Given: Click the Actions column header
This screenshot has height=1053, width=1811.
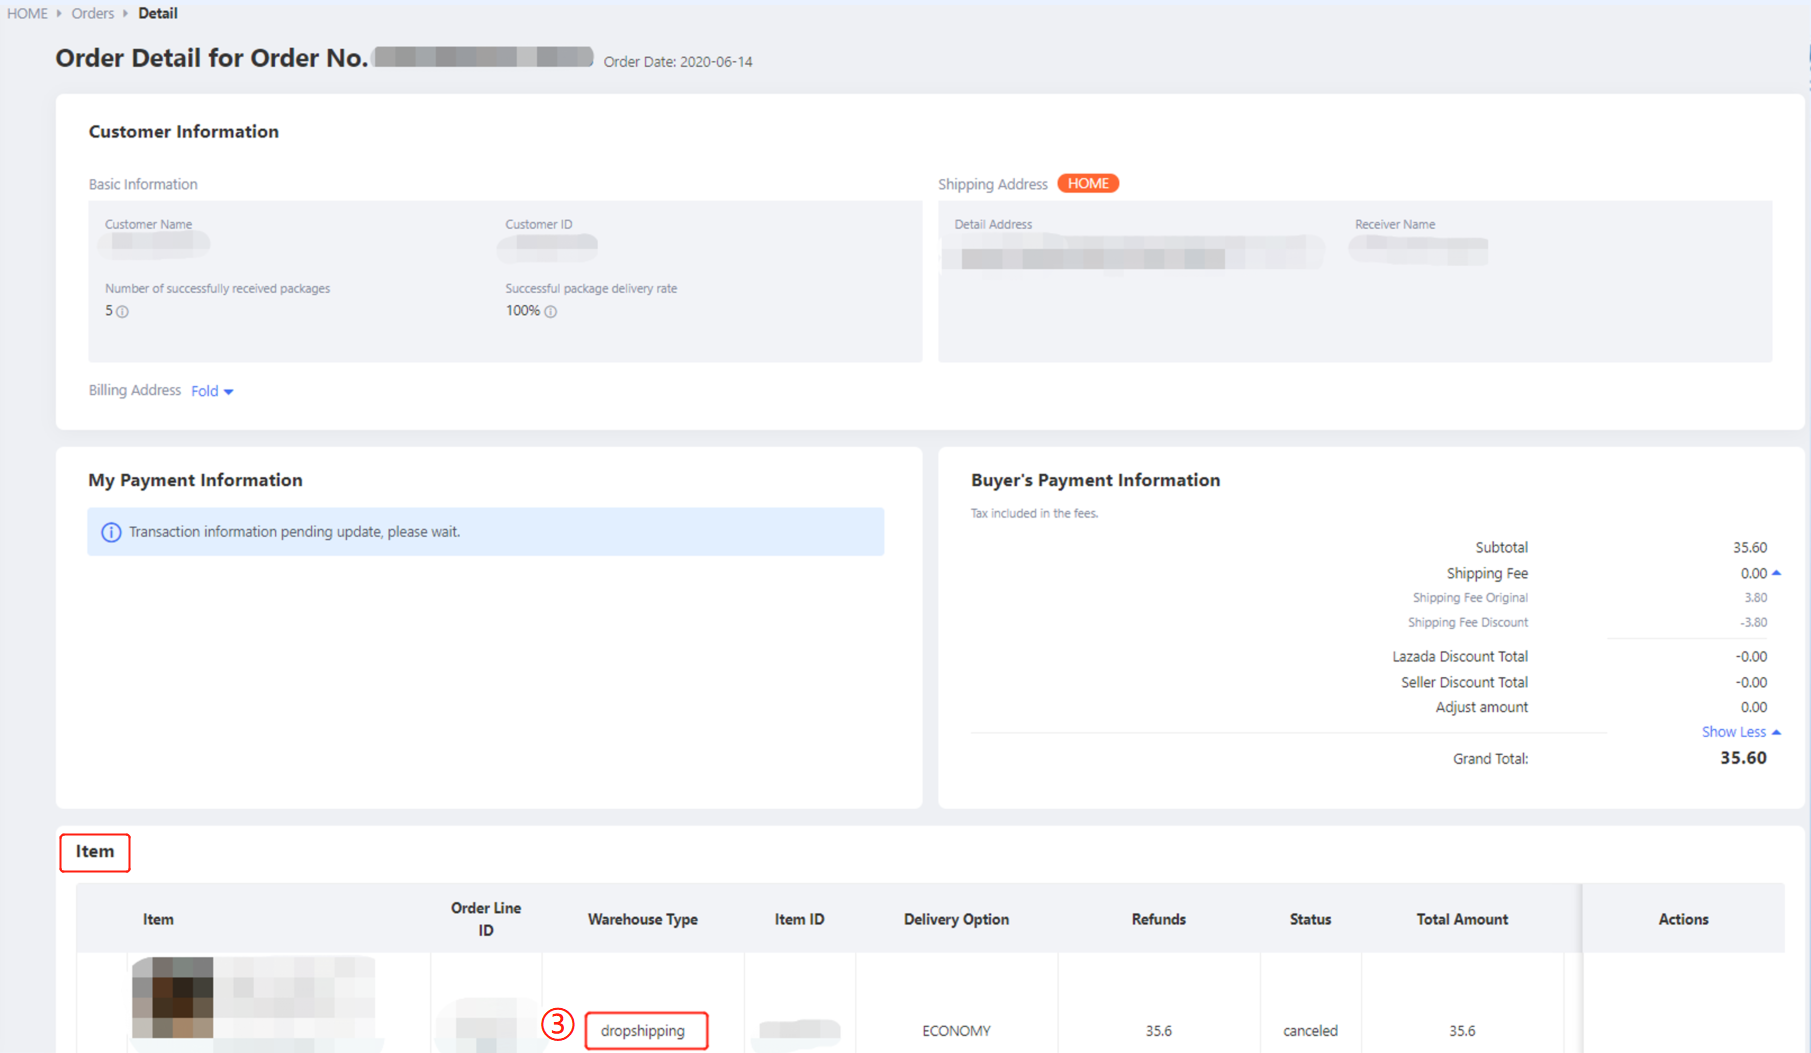Looking at the screenshot, I should point(1682,919).
